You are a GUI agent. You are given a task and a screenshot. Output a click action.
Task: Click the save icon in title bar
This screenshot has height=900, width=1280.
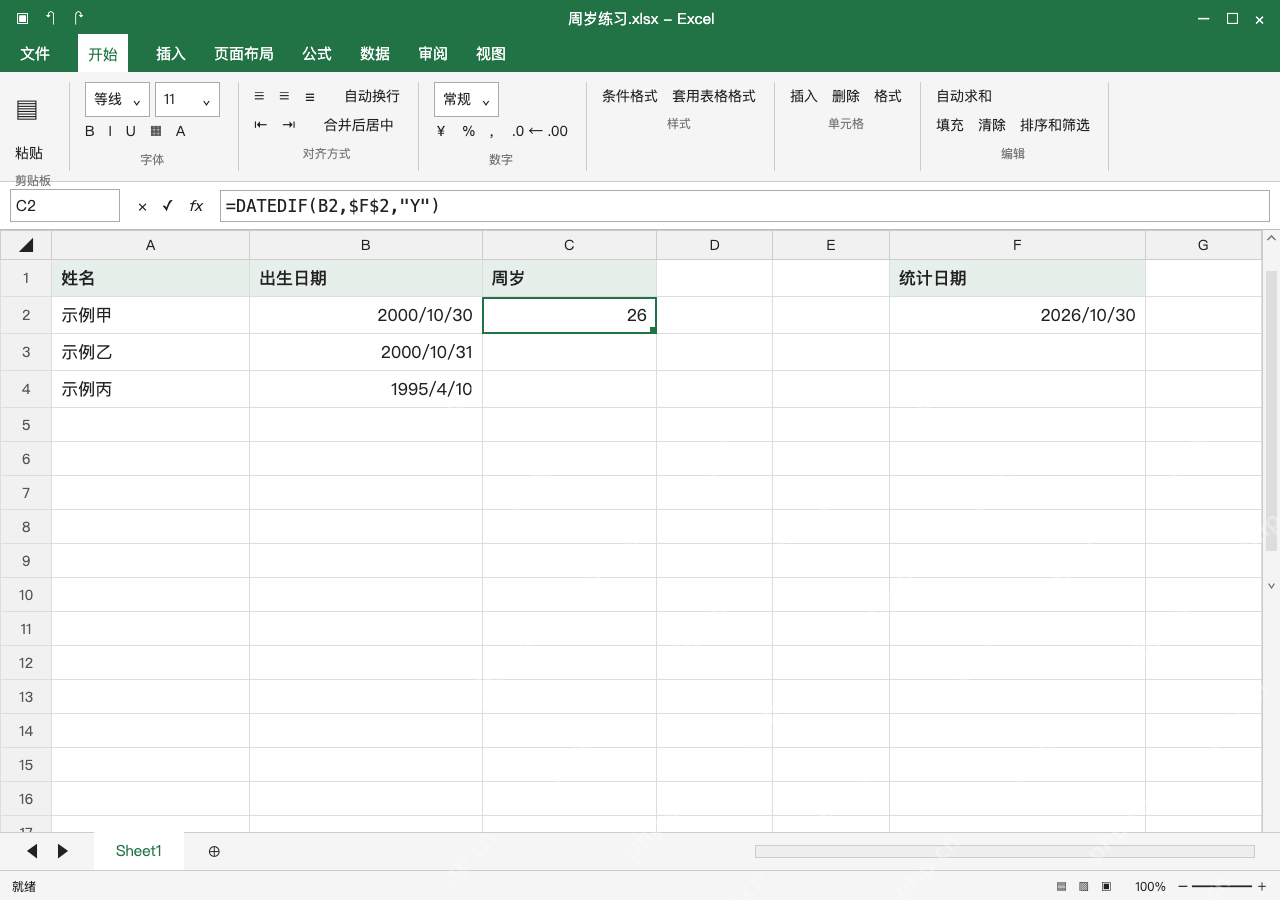(23, 18)
